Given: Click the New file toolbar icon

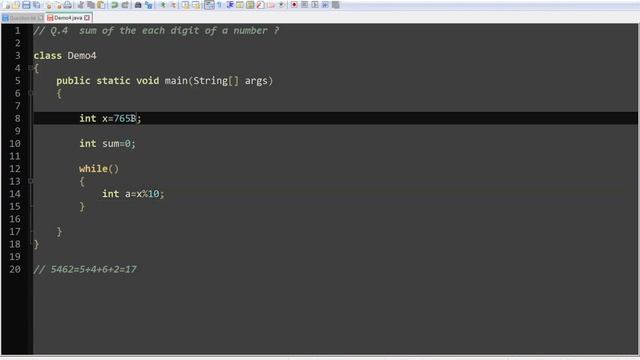Looking at the screenshot, I should point(6,5).
